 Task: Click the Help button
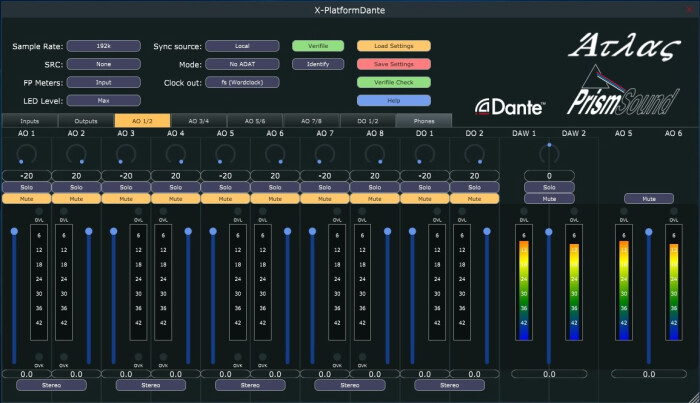393,100
